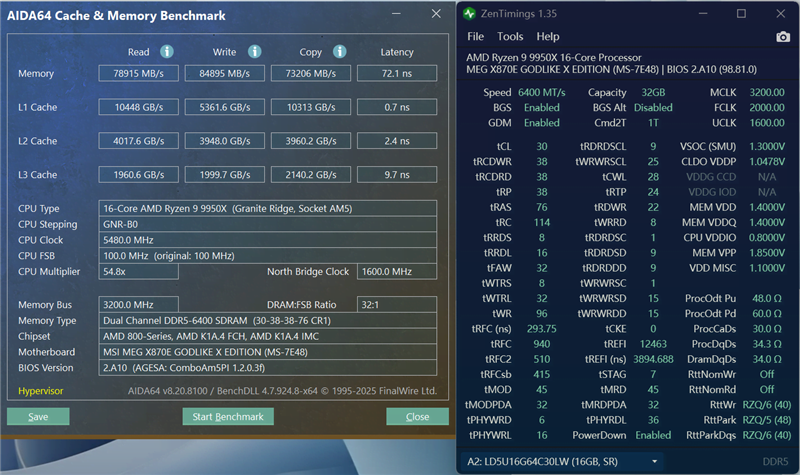
Task: Save the AIDA64 benchmark results
Action: 38,416
